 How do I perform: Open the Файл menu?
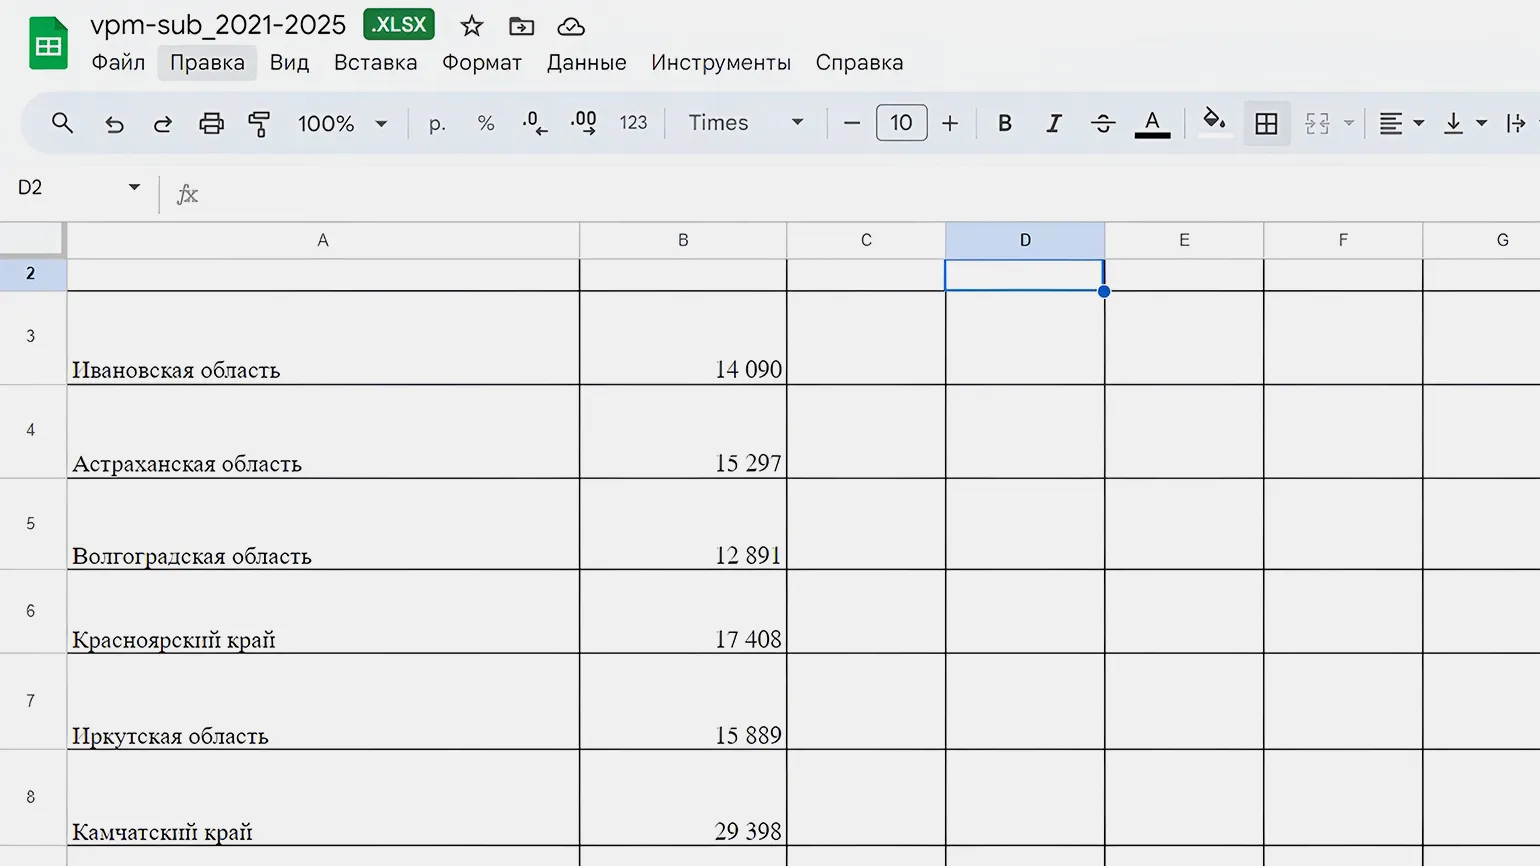118,62
